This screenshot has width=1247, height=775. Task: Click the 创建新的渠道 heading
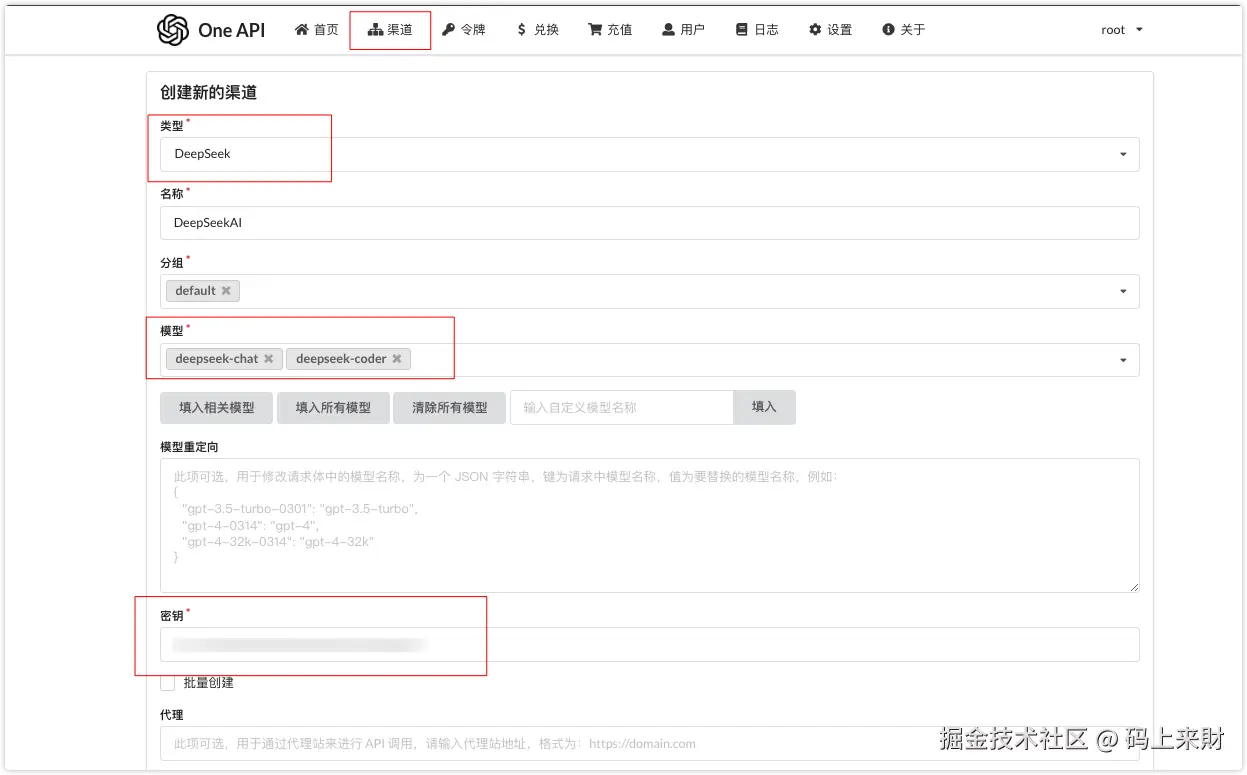(x=209, y=92)
